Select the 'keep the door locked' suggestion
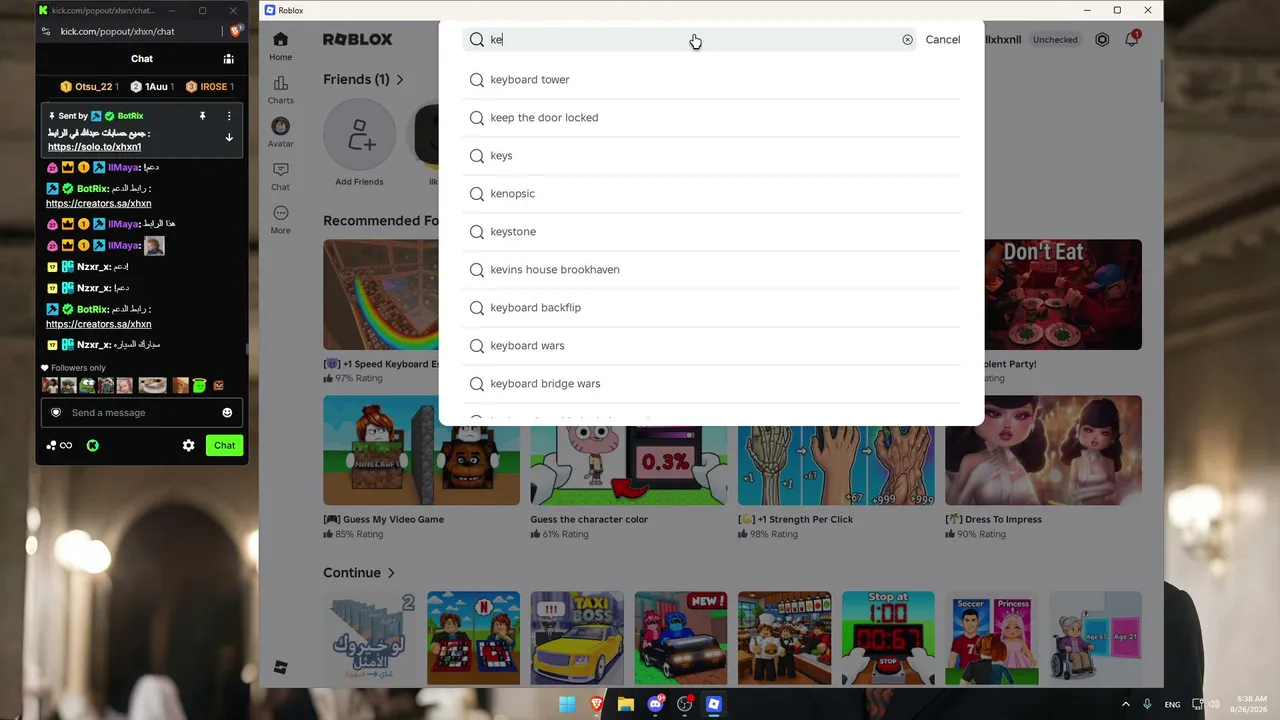The width and height of the screenshot is (1280, 720). coord(711,118)
